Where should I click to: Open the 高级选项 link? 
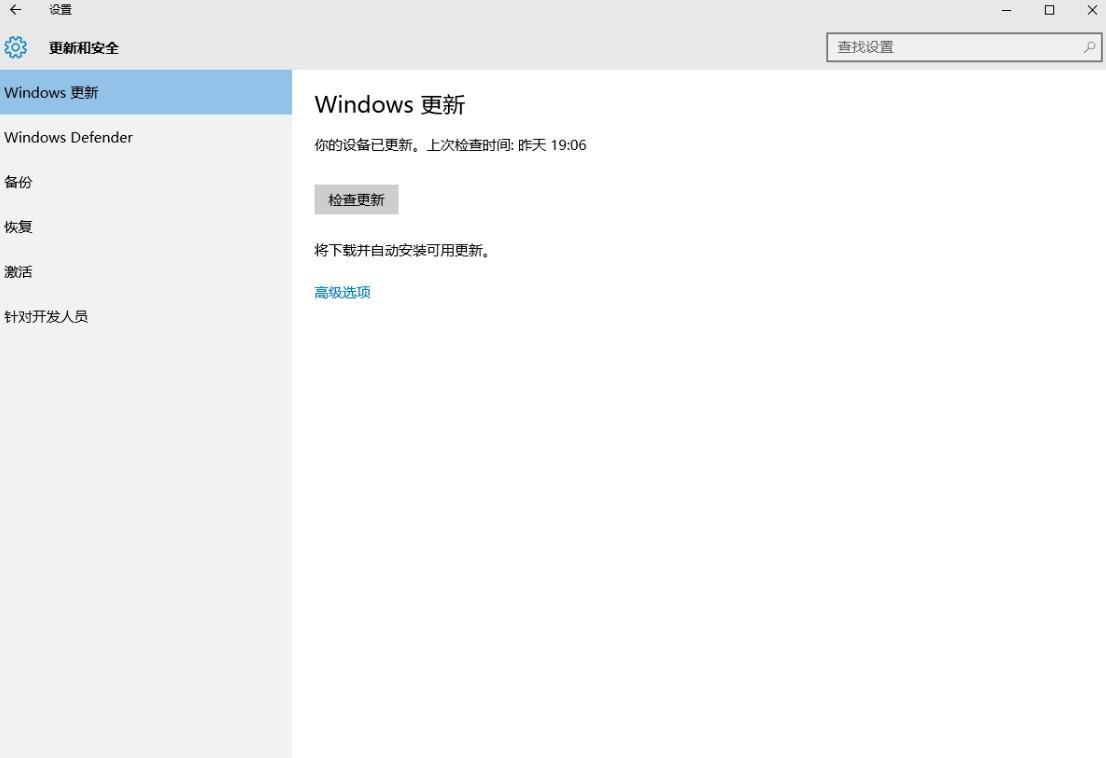(x=342, y=293)
